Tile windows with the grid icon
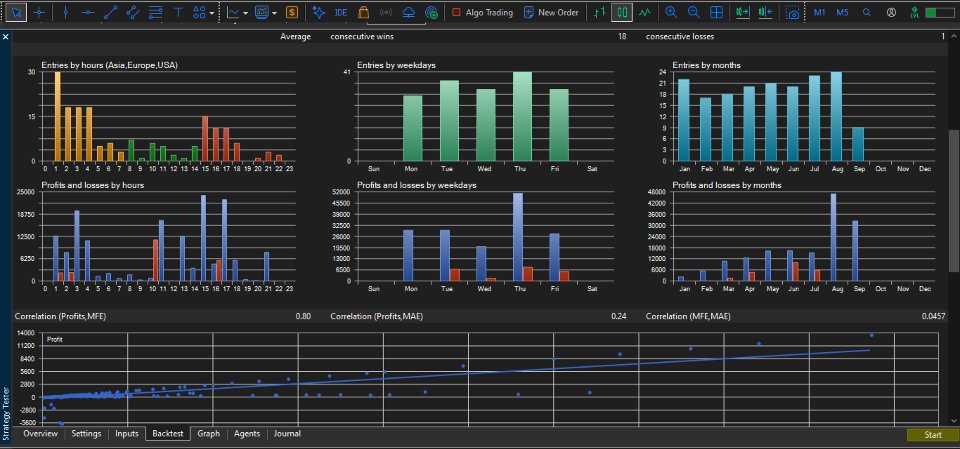This screenshot has height=449, width=960. click(716, 12)
